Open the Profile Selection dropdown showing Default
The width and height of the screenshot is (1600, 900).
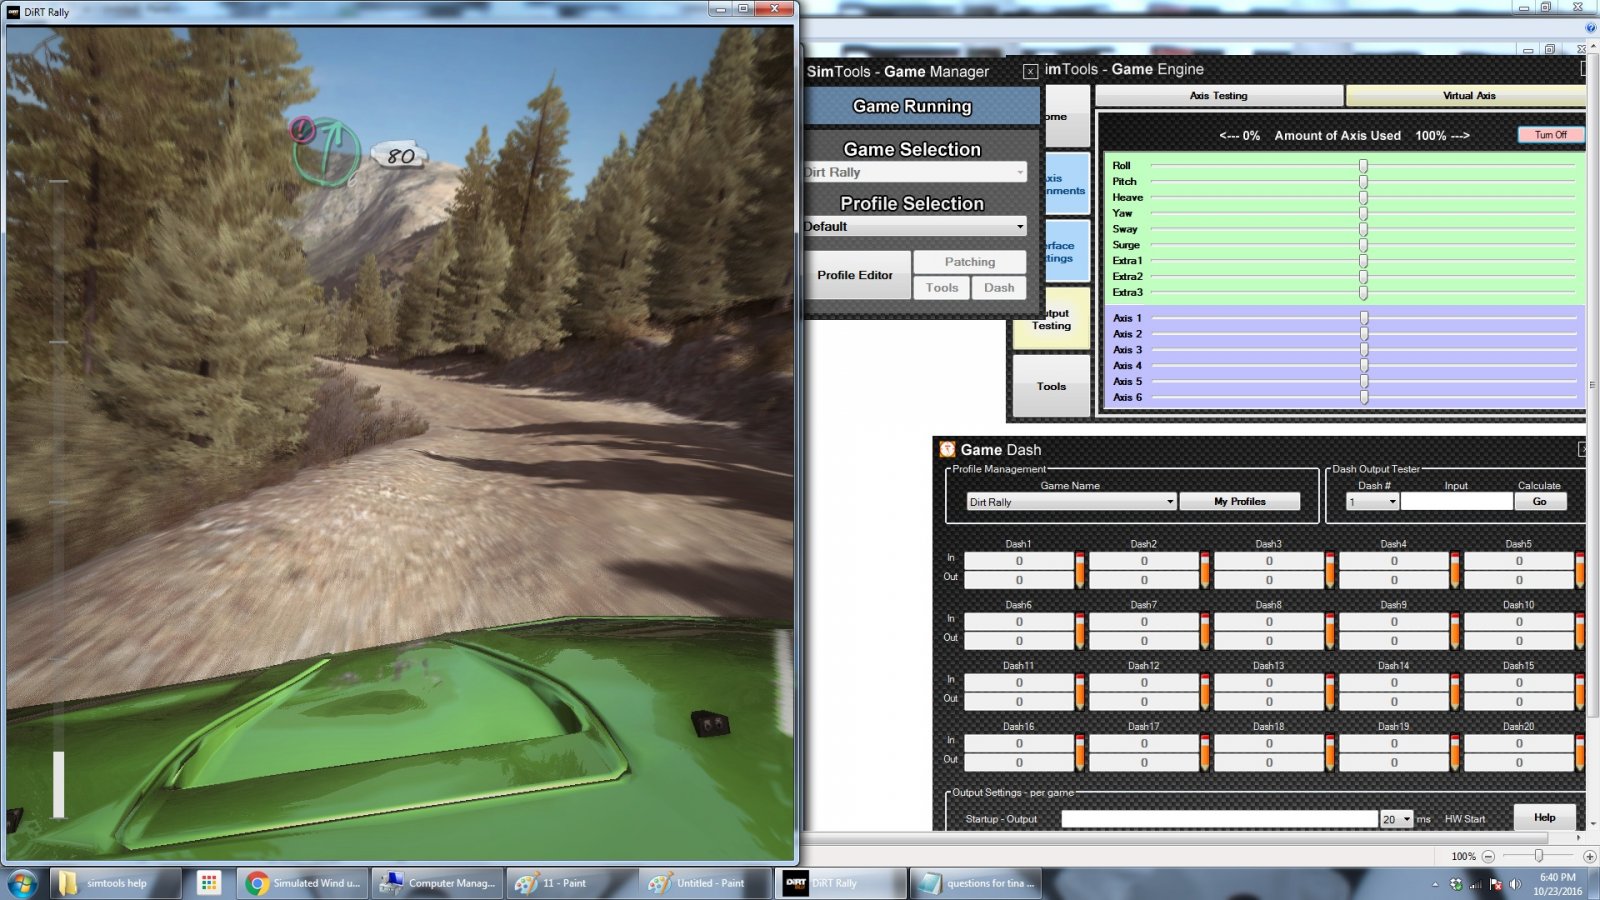[x=915, y=226]
